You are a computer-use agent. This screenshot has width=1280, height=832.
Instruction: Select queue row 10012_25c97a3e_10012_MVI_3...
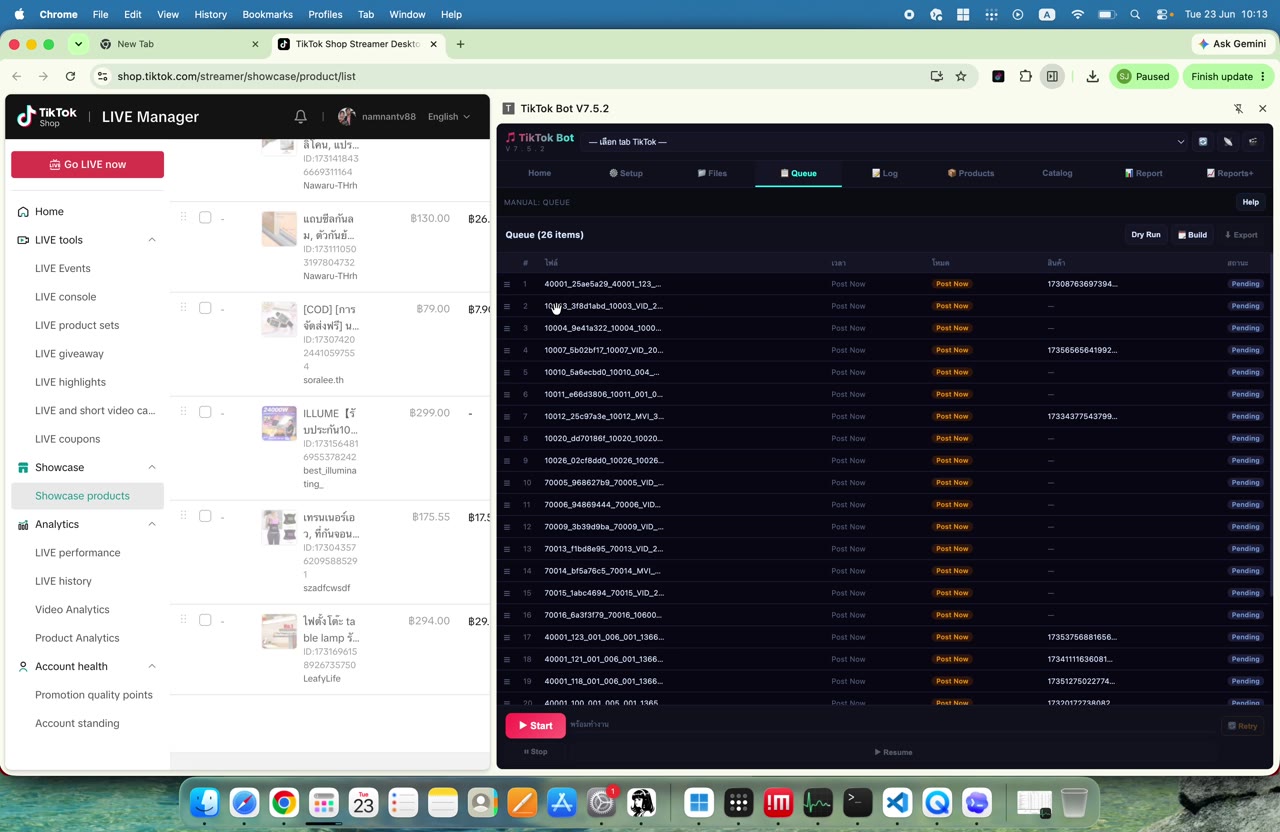pyautogui.click(x=884, y=417)
